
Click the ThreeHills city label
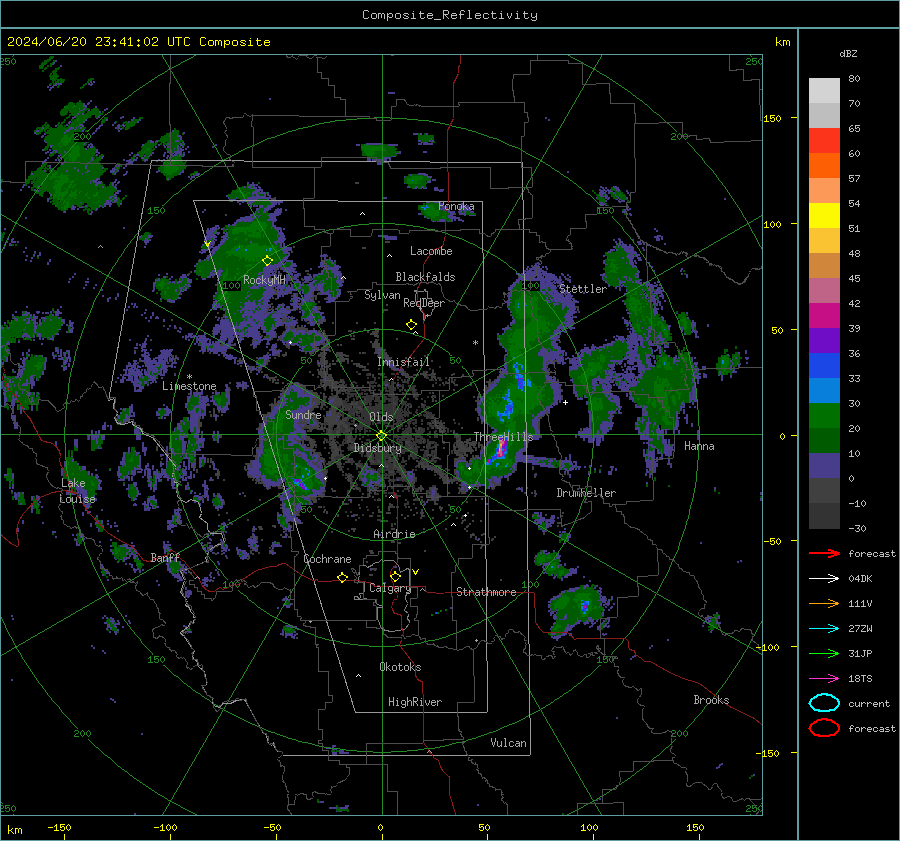pyautogui.click(x=503, y=437)
